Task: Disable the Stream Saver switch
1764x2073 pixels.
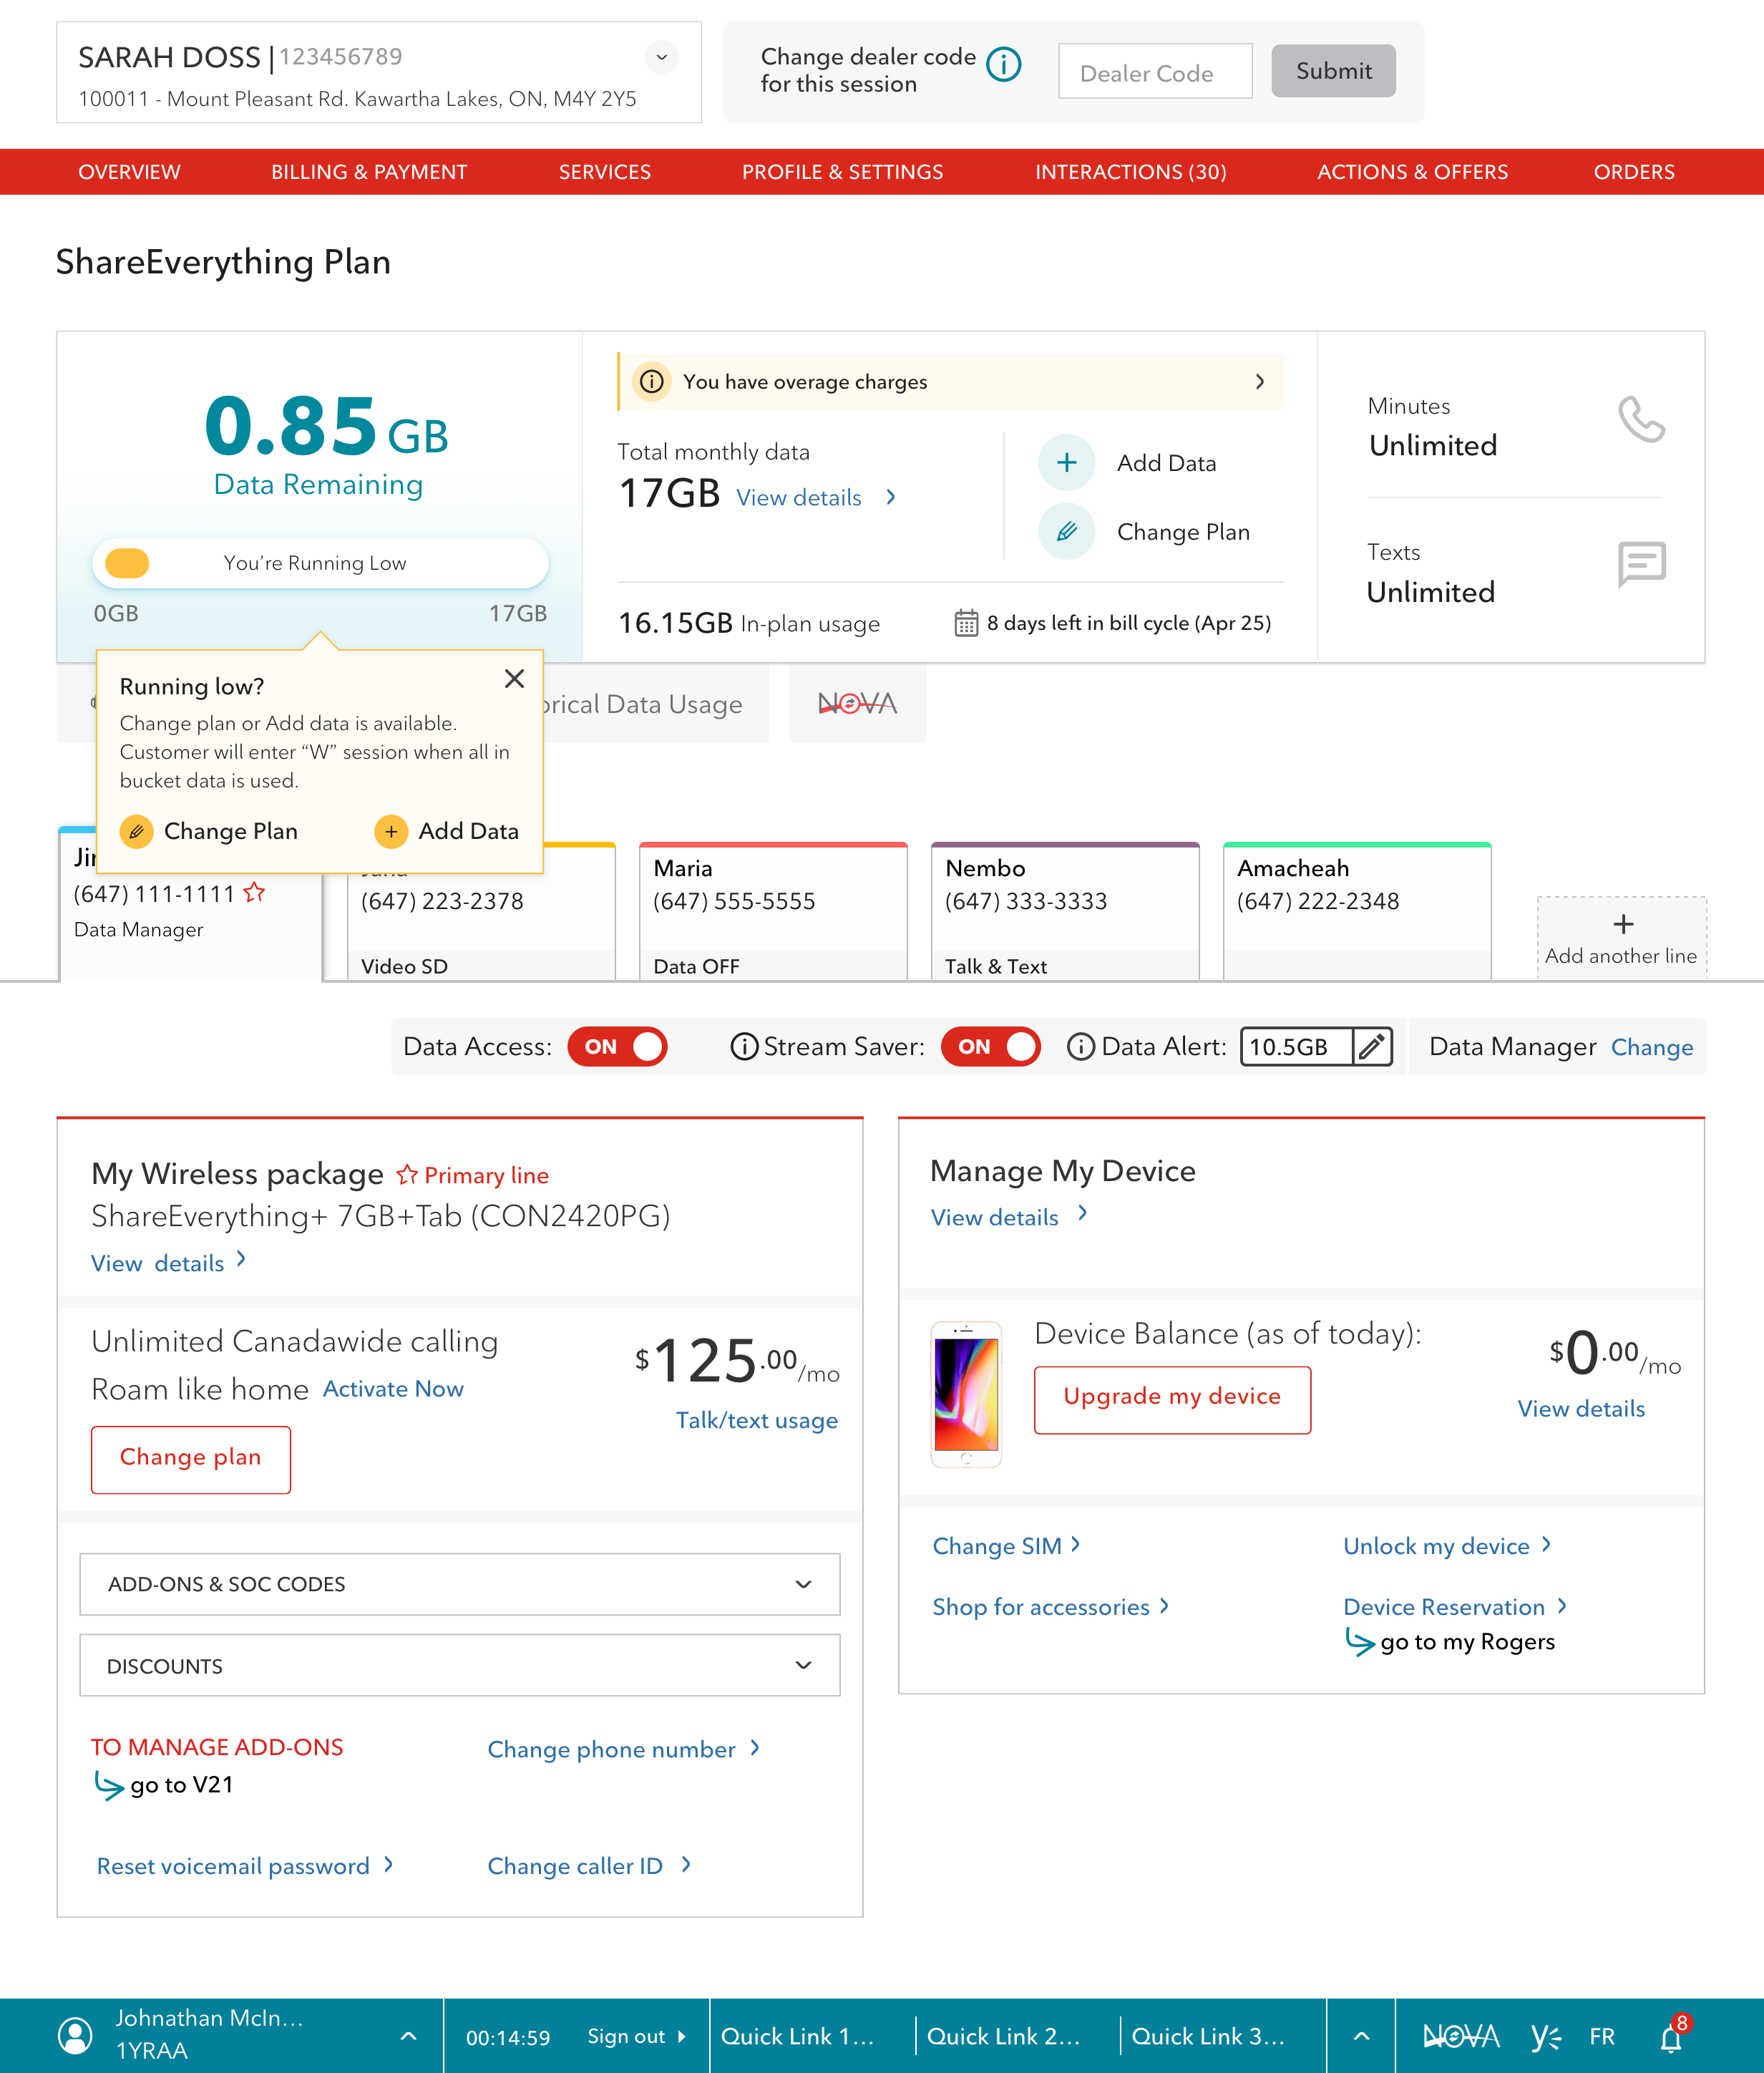Action: pos(990,1047)
